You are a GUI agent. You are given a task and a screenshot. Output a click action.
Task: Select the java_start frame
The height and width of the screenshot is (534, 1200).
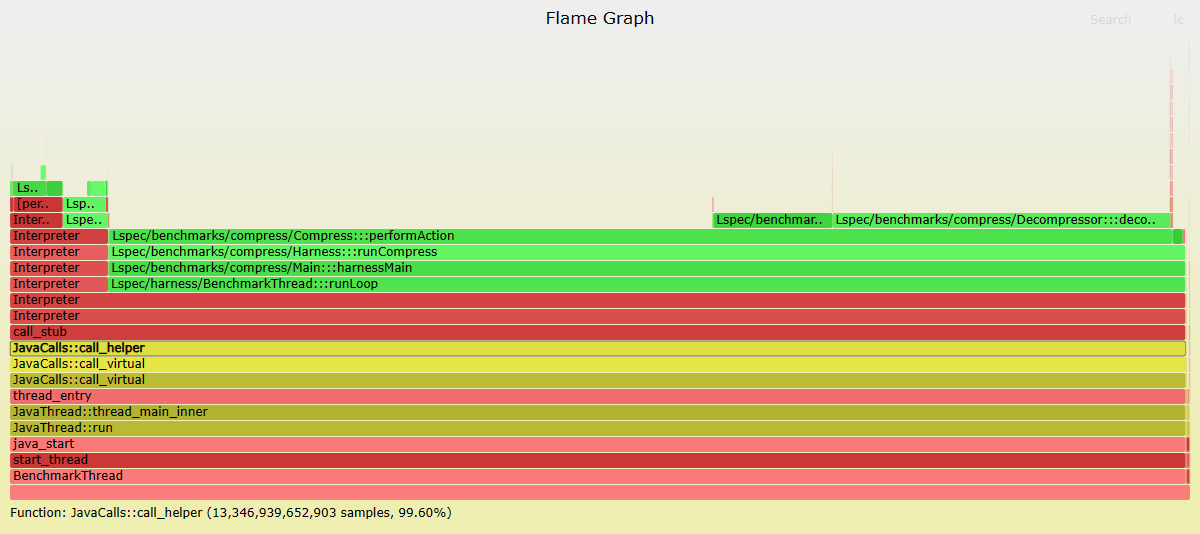point(597,444)
